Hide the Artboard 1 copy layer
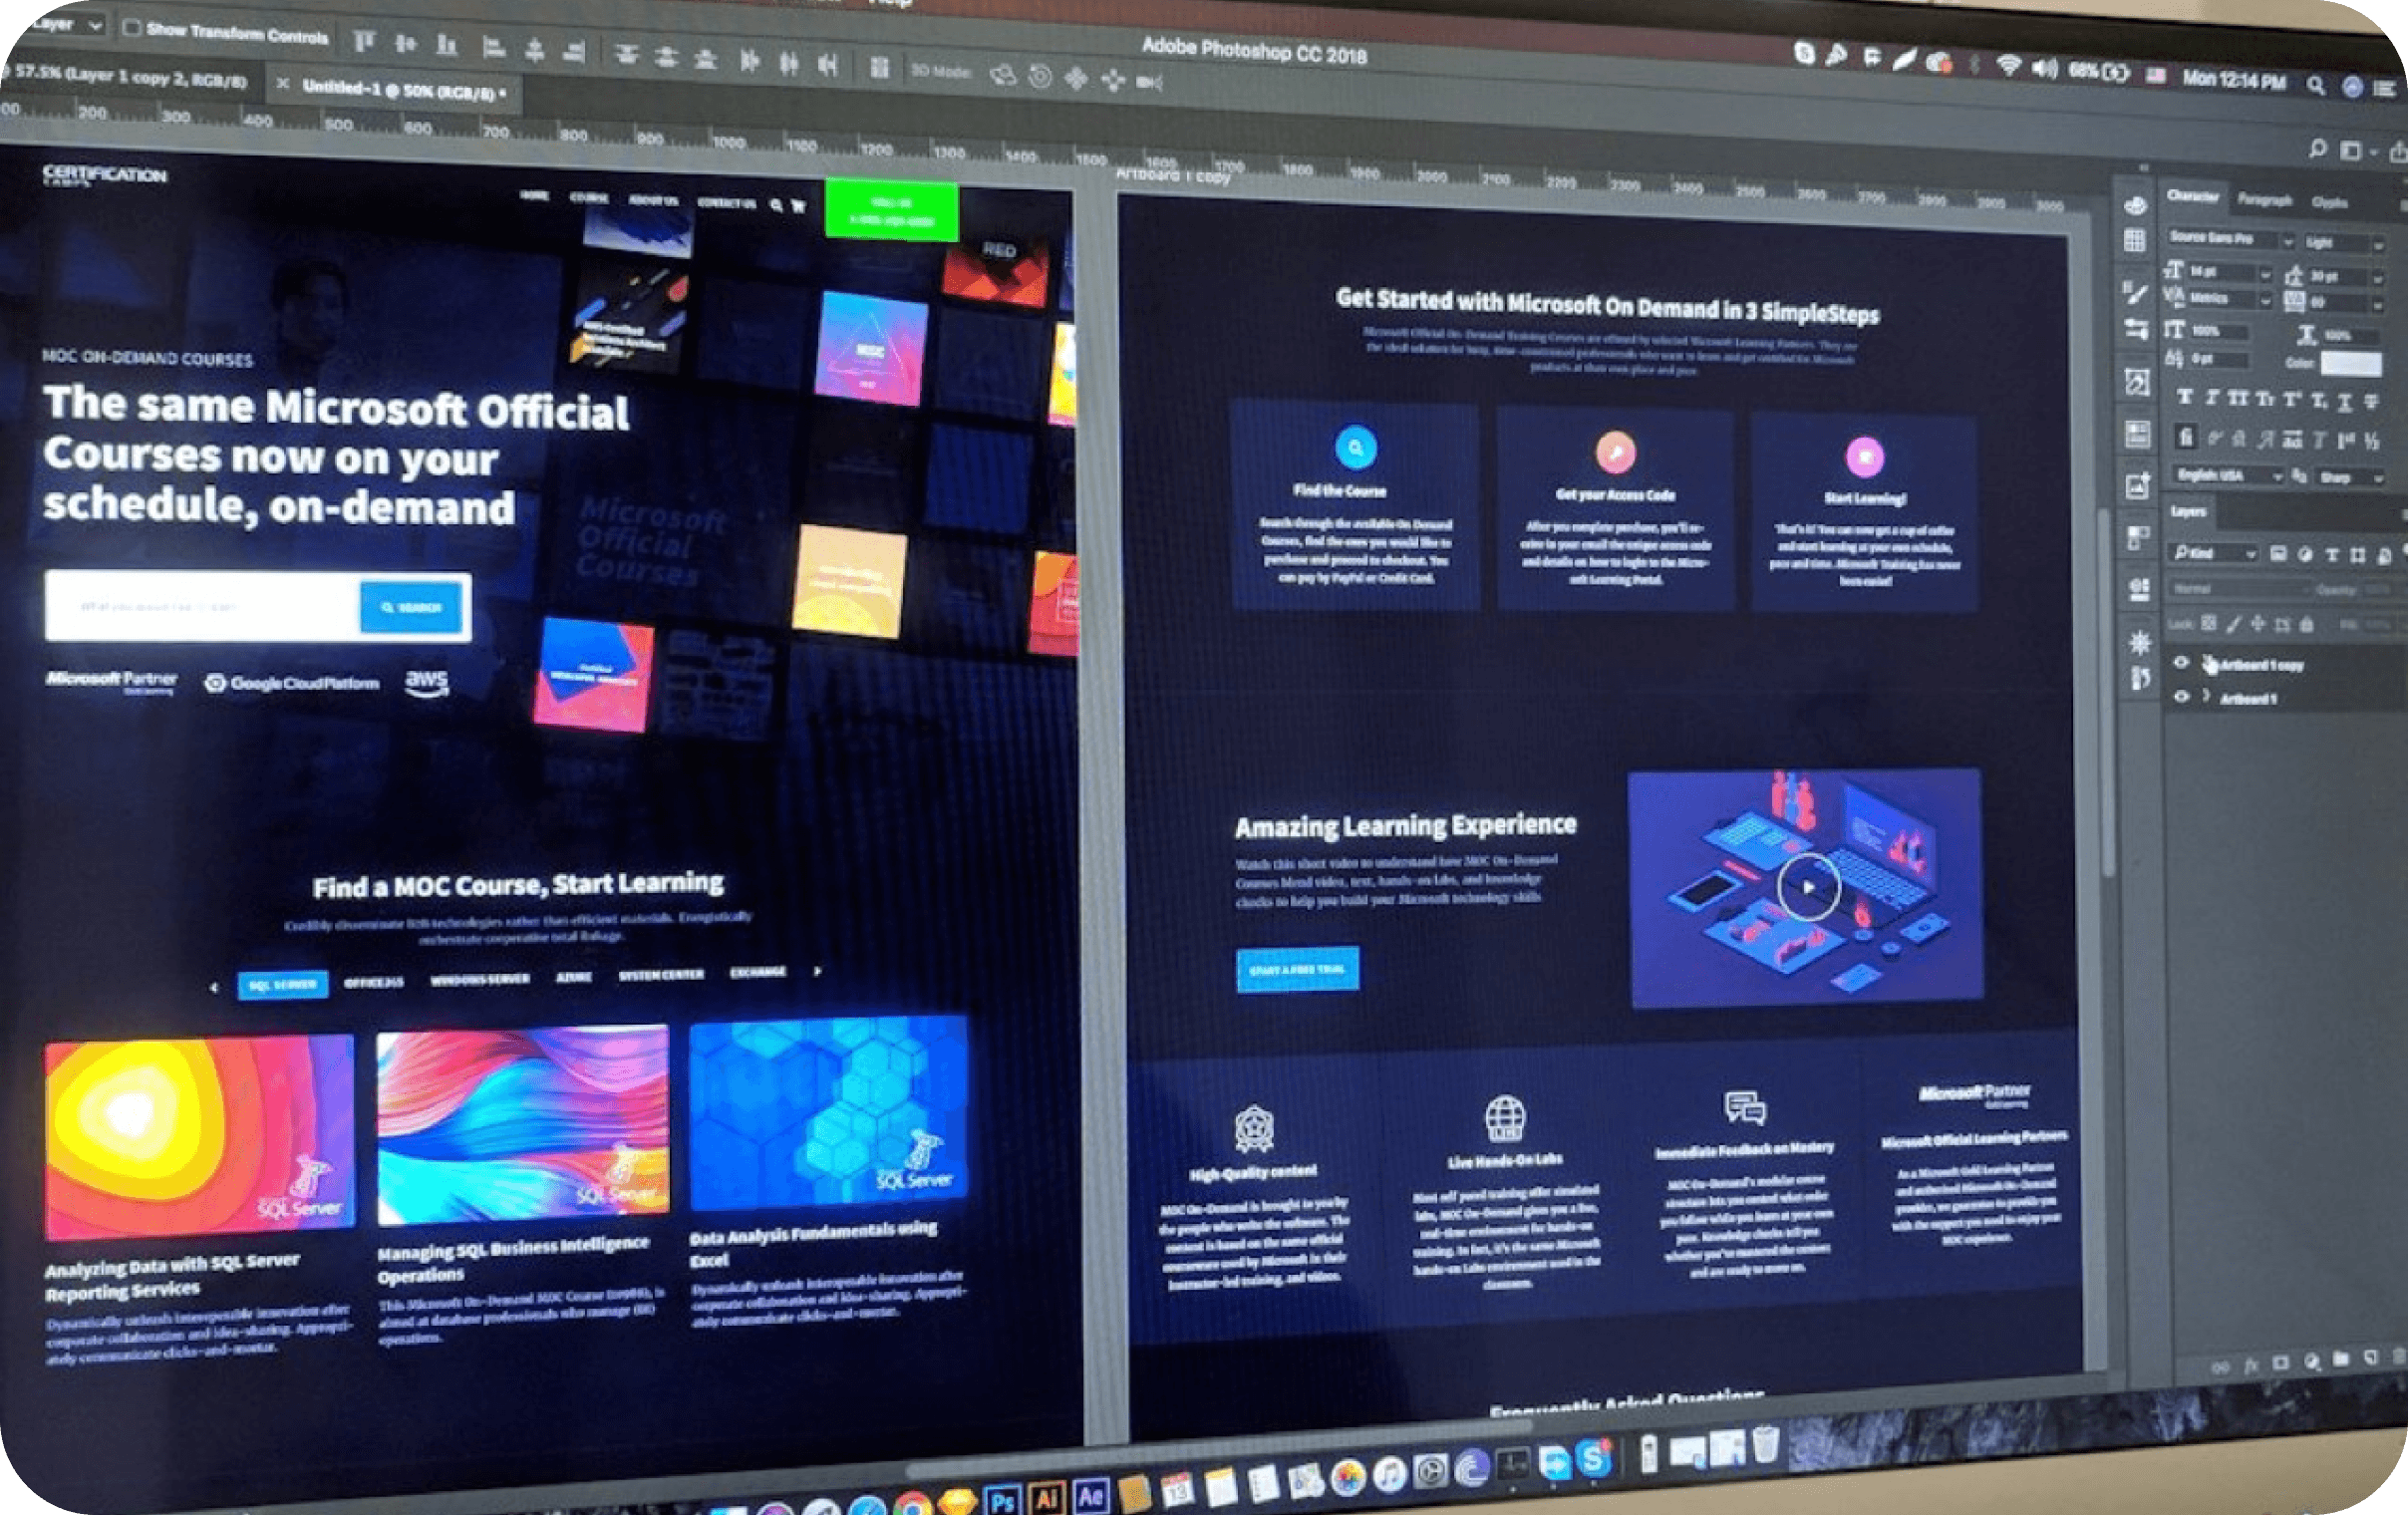2408x1515 pixels. (x=2181, y=662)
